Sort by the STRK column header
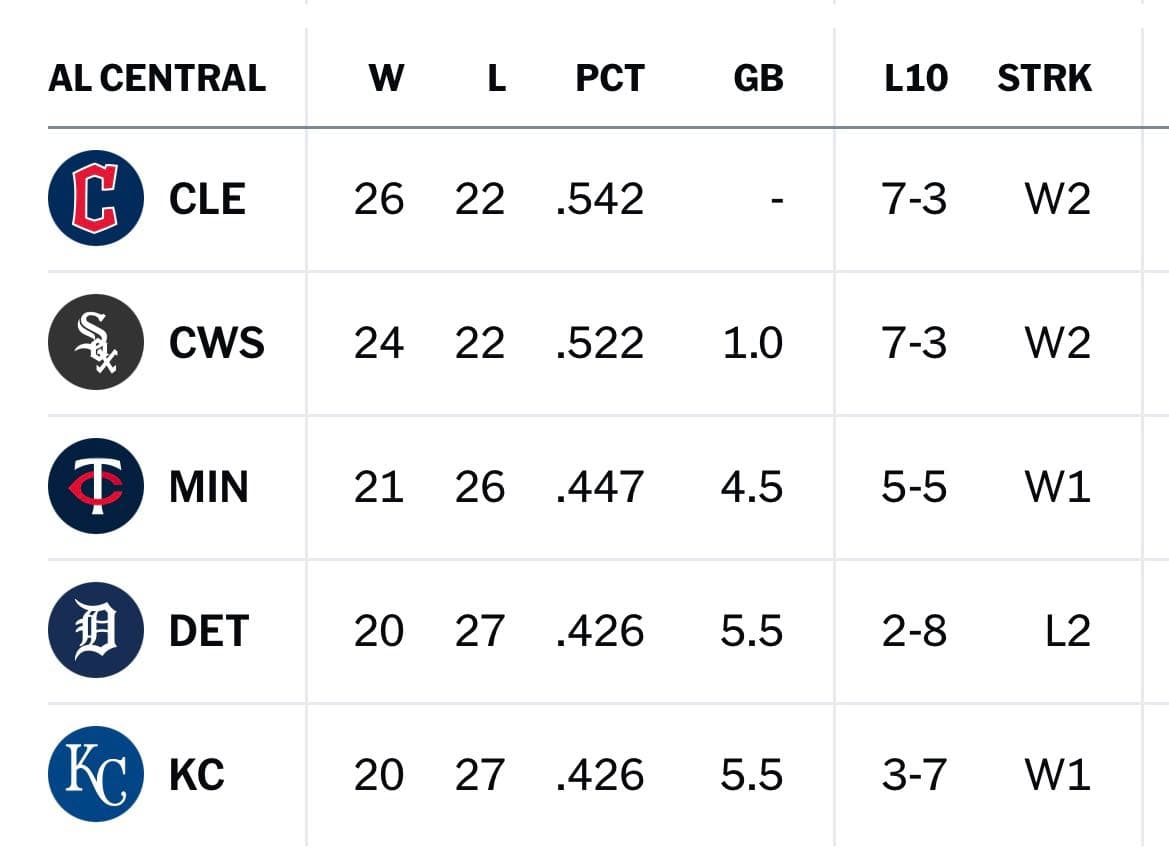Screen dimensions: 1169x865 [x=1044, y=78]
